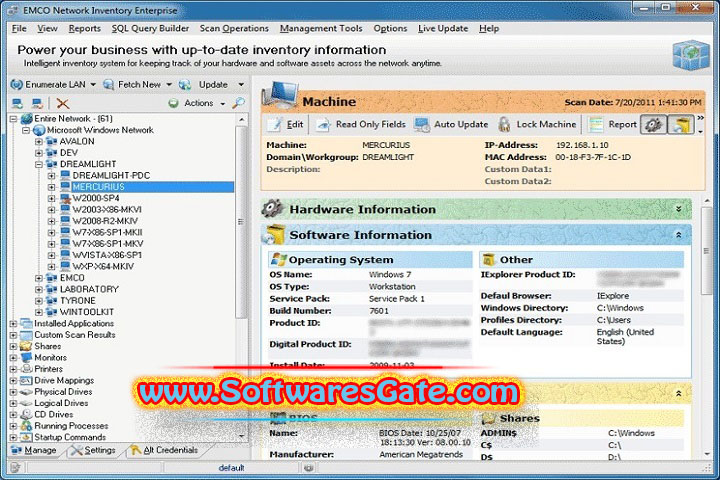
Task: Open the SQL Query Builder menu
Action: 150,28
